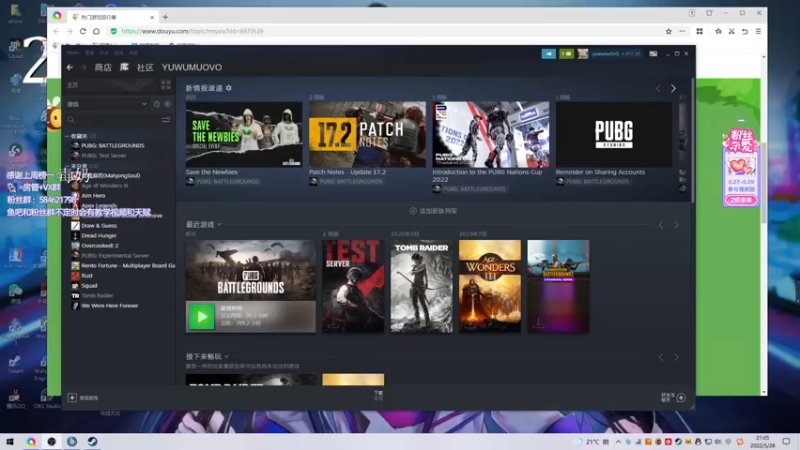Image resolution: width=800 pixels, height=450 pixels.
Task: Toggle the ready-to-play filter icon
Action: pos(167,104)
